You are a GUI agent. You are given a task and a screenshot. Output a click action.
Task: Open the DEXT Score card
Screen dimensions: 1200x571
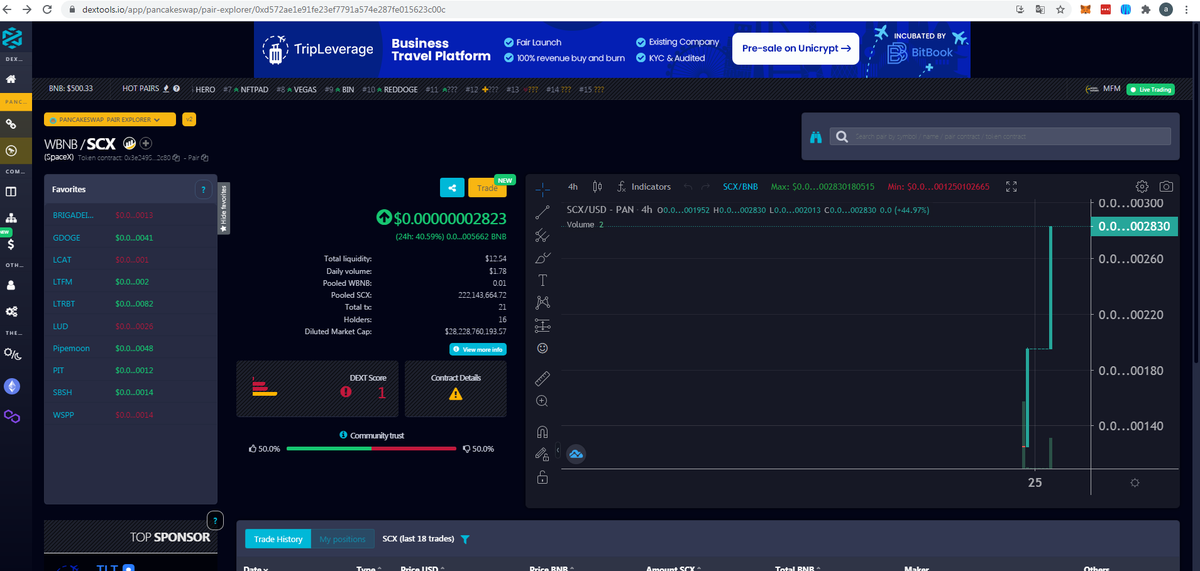[x=317, y=389]
